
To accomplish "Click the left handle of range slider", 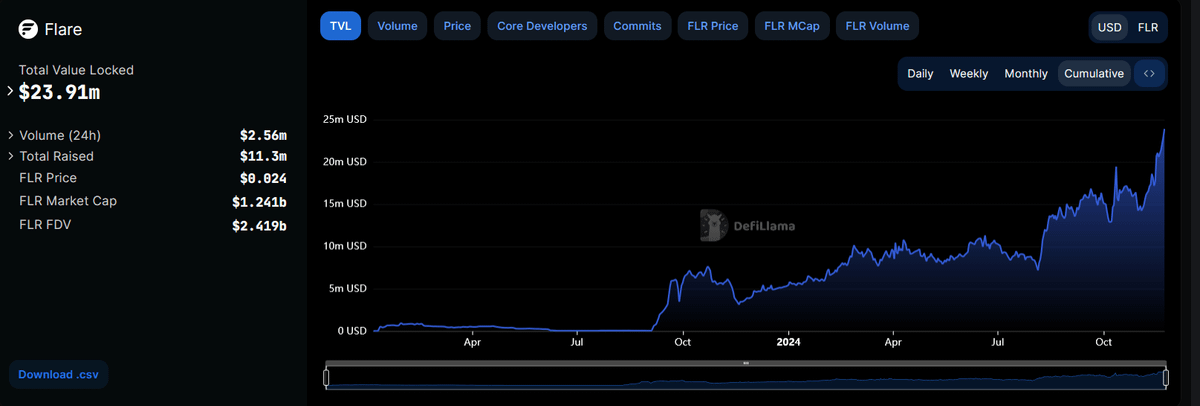I will (326, 377).
